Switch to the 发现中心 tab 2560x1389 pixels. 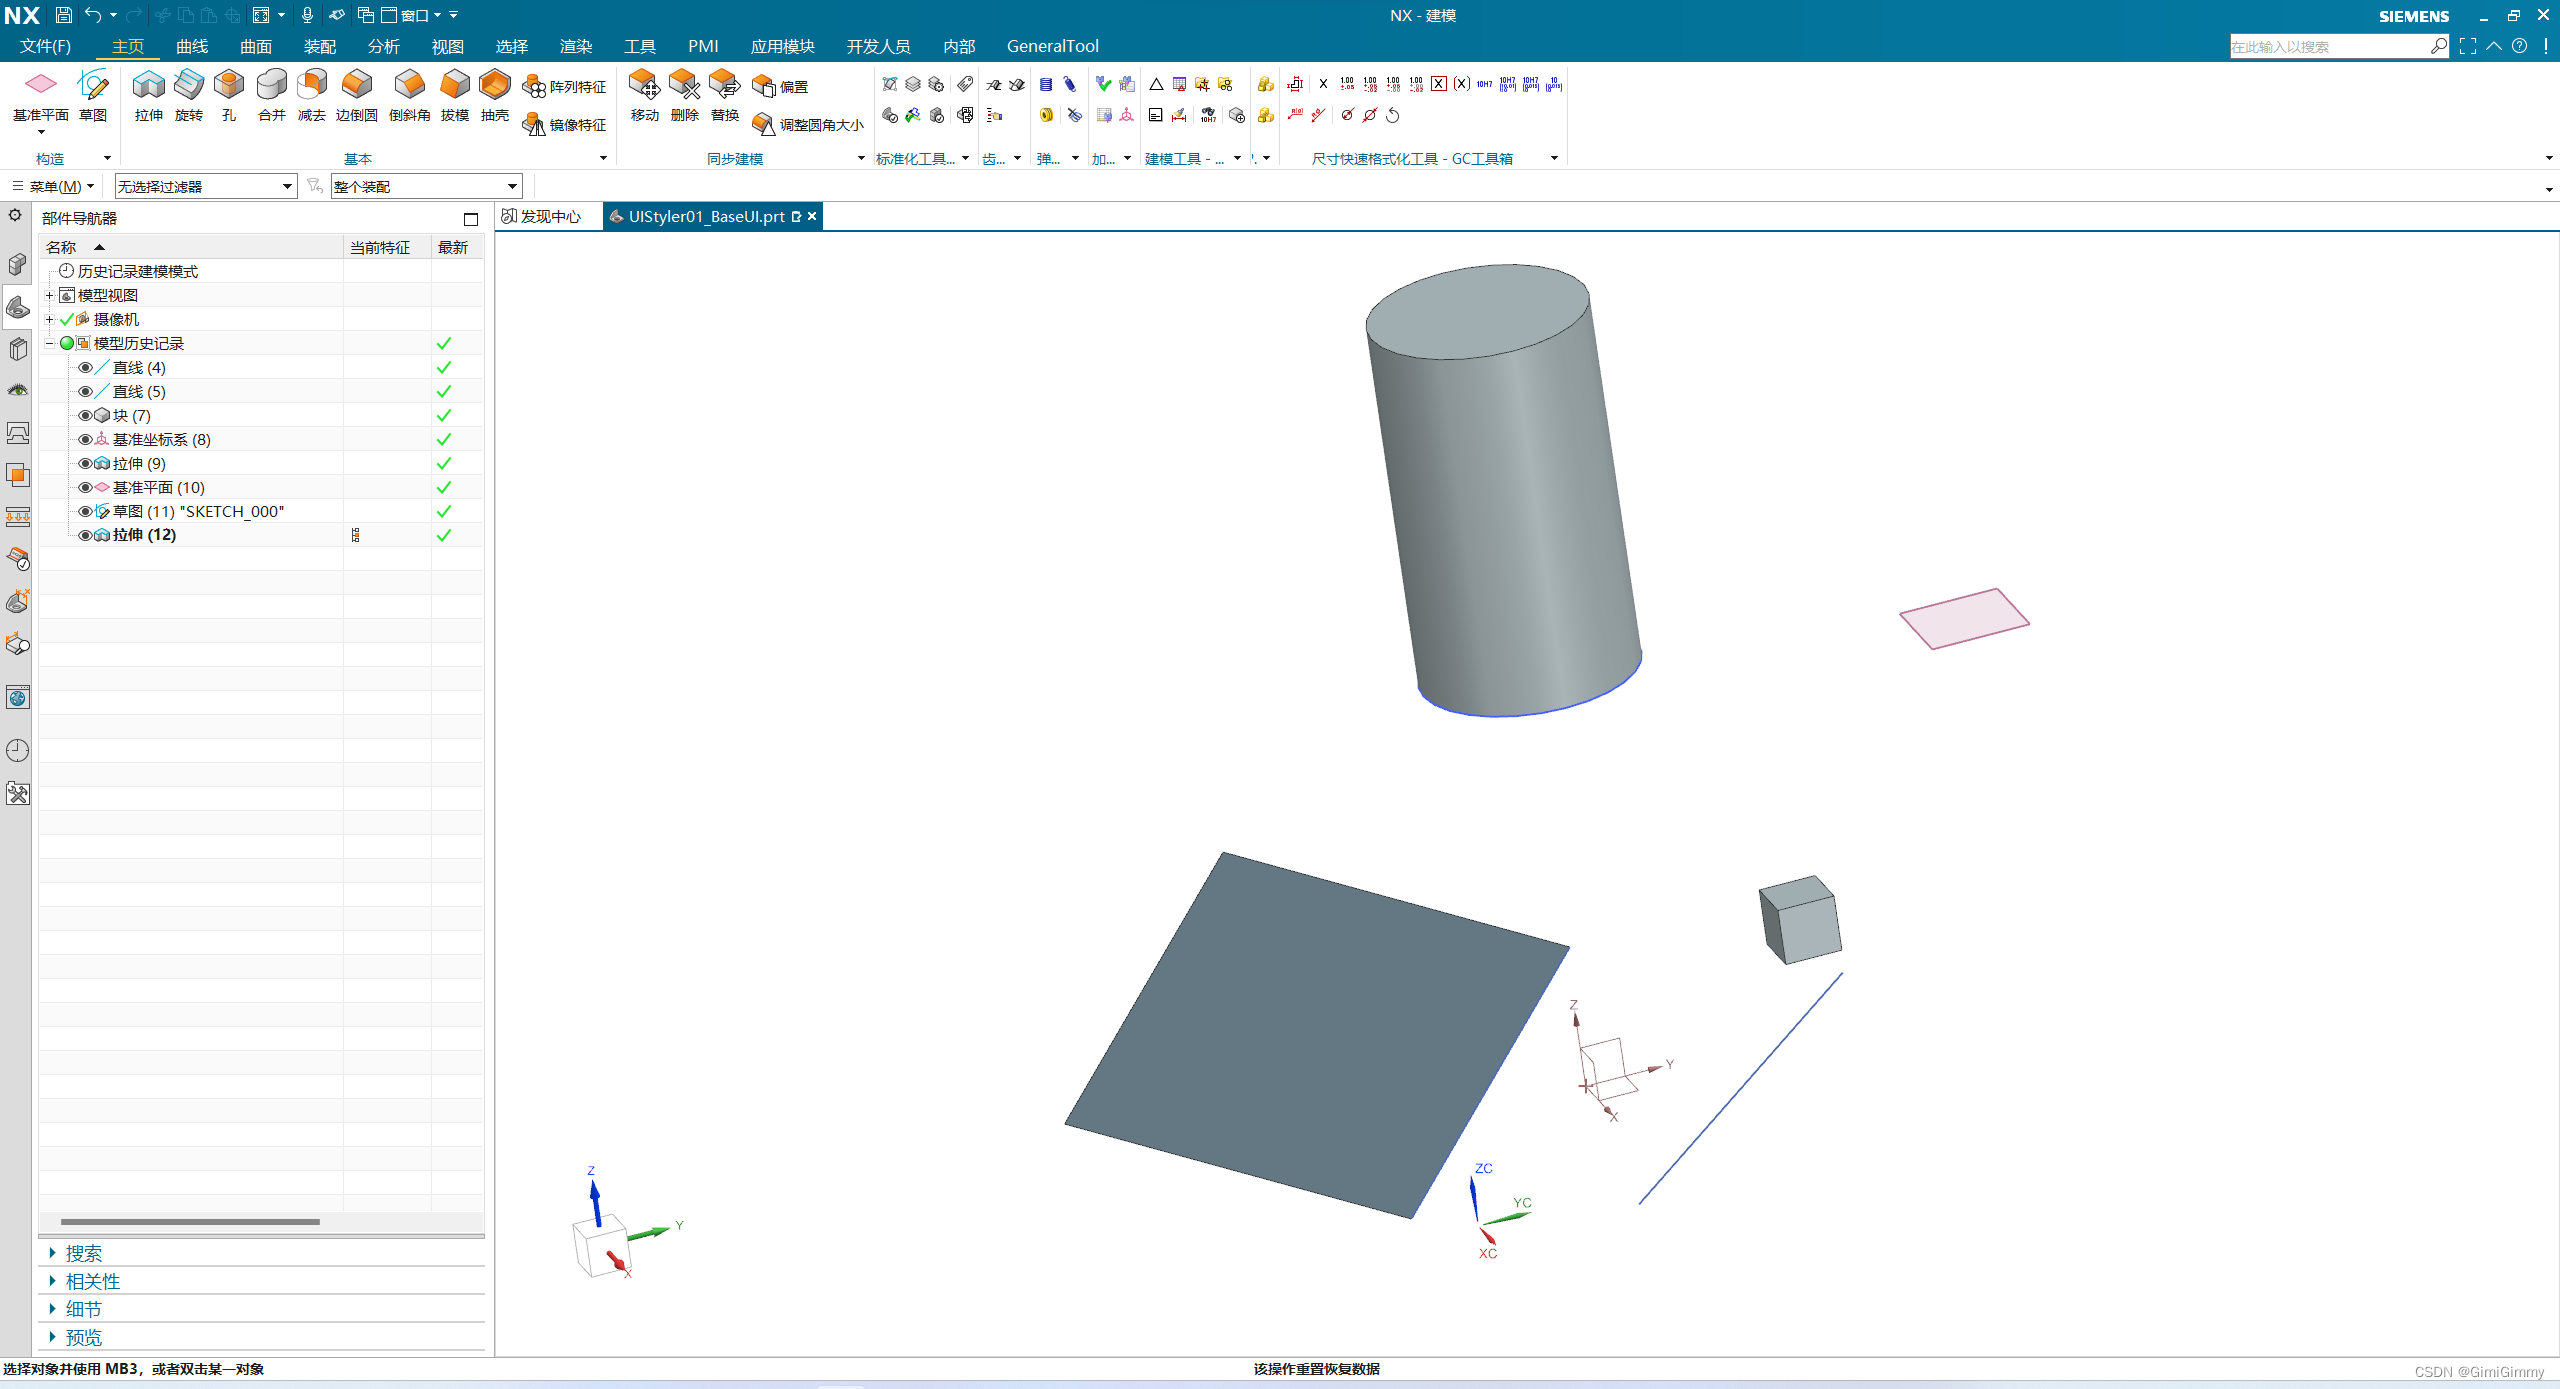541,216
